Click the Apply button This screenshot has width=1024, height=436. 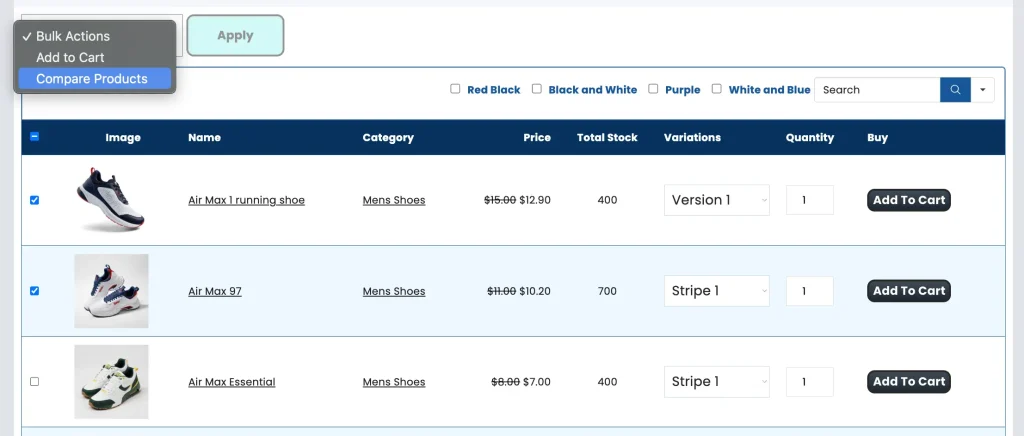tap(235, 35)
